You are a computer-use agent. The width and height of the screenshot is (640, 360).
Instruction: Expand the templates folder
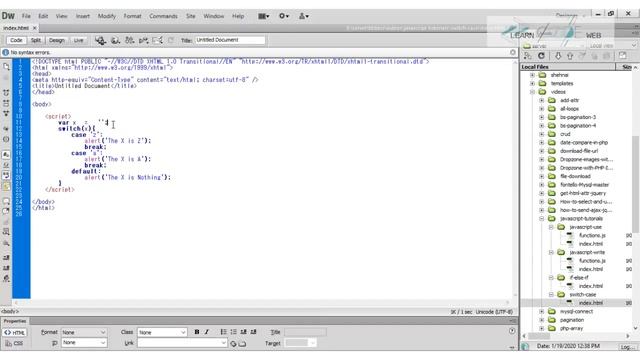[532, 83]
